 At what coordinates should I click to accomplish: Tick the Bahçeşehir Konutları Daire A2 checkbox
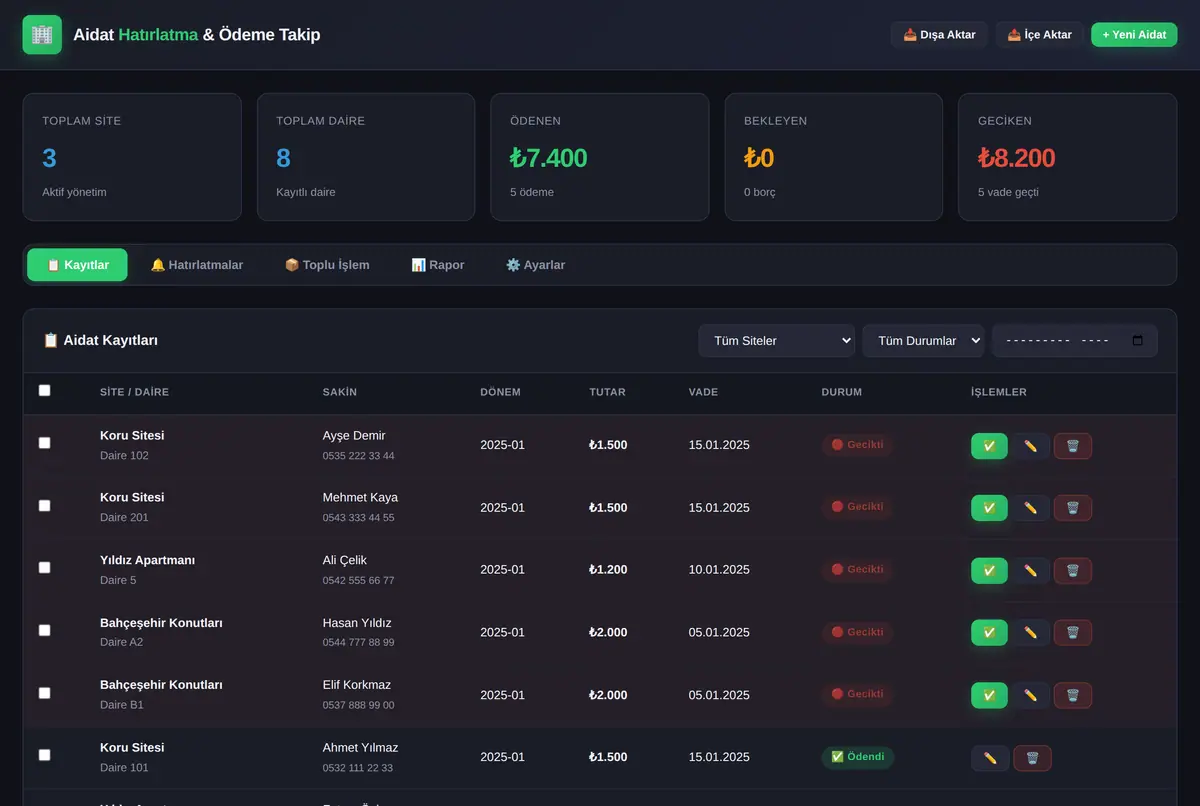(x=44, y=630)
